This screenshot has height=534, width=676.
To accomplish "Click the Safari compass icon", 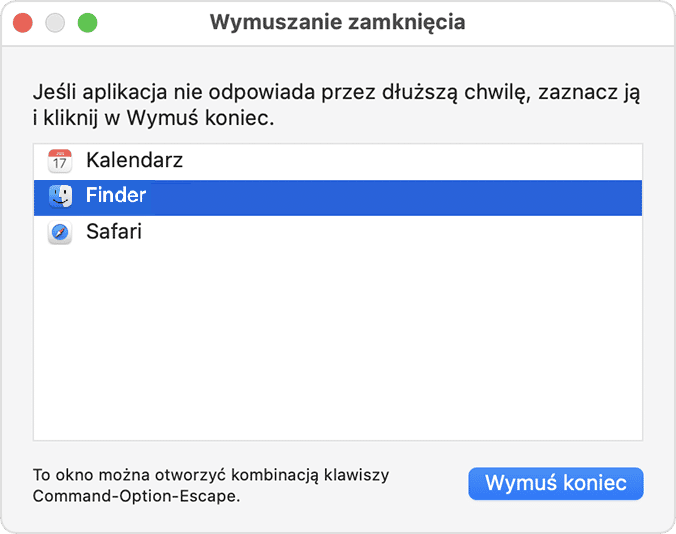I will click(x=60, y=233).
